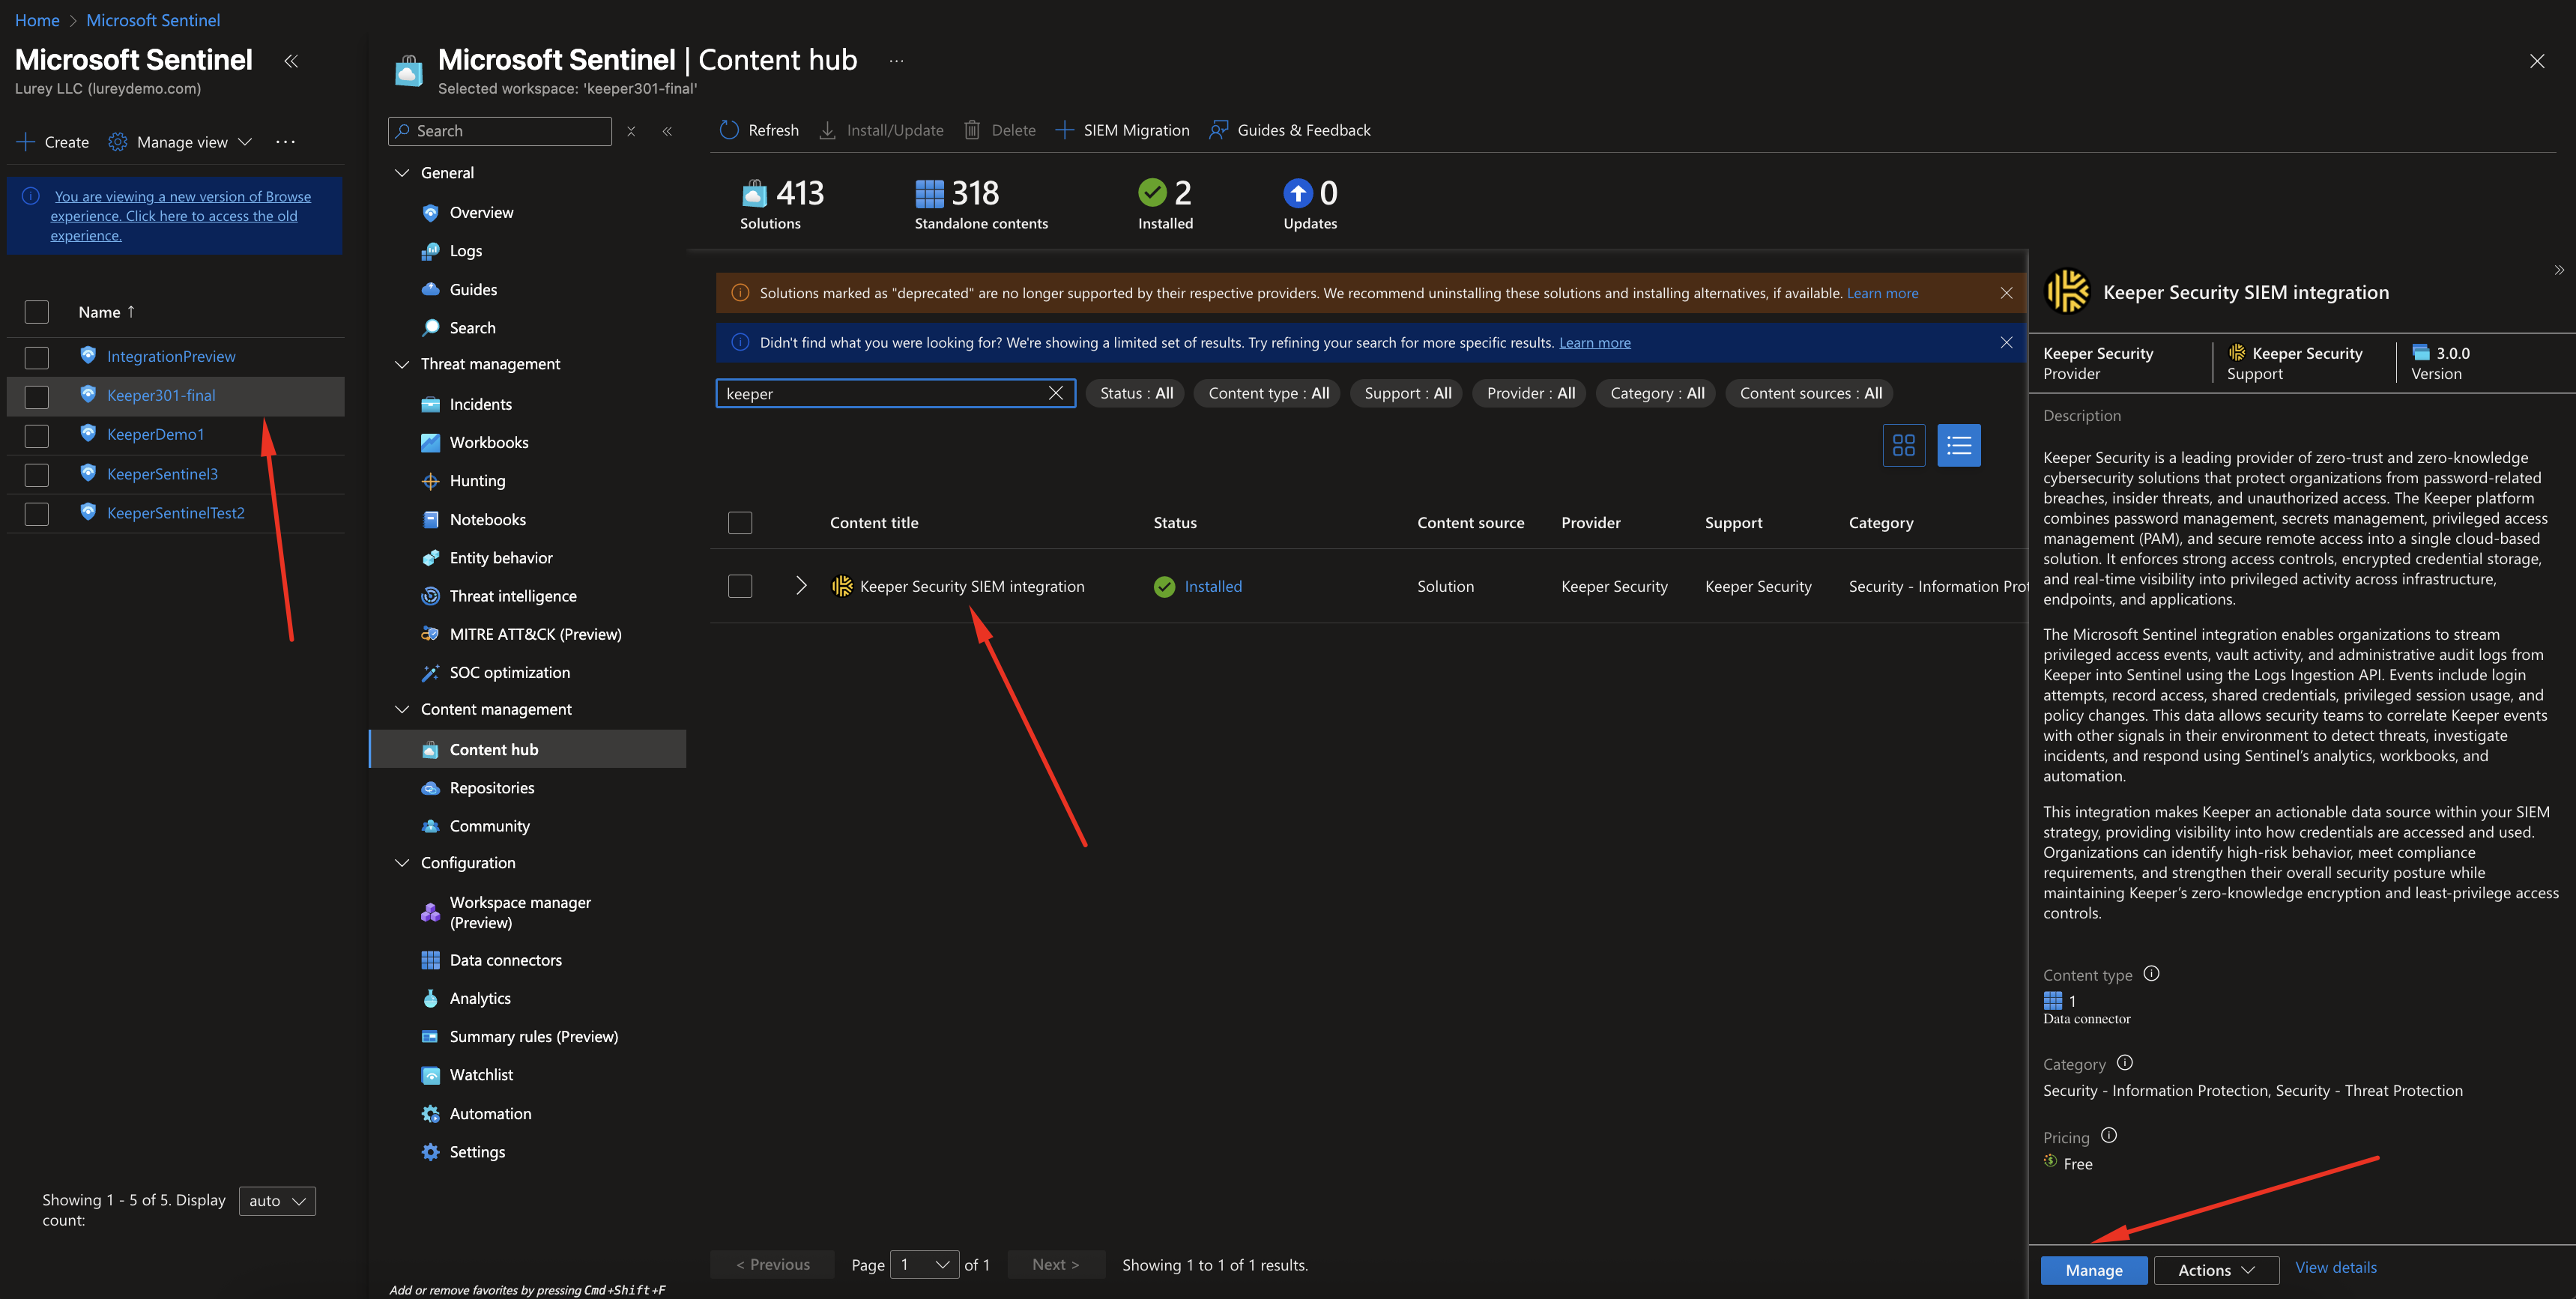The width and height of the screenshot is (2576, 1299).
Task: Collapse the Microsoft Sentinel workspace pane
Action: point(291,61)
